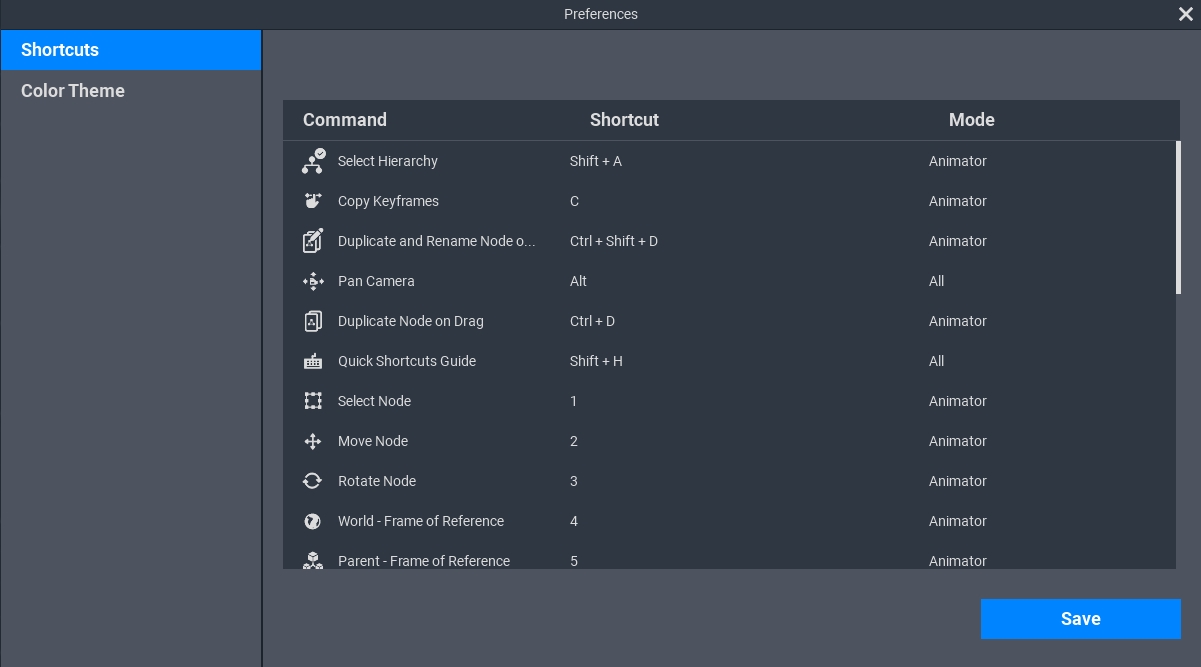
Task: Open the Shortcuts preferences tab
Action: (x=130, y=50)
